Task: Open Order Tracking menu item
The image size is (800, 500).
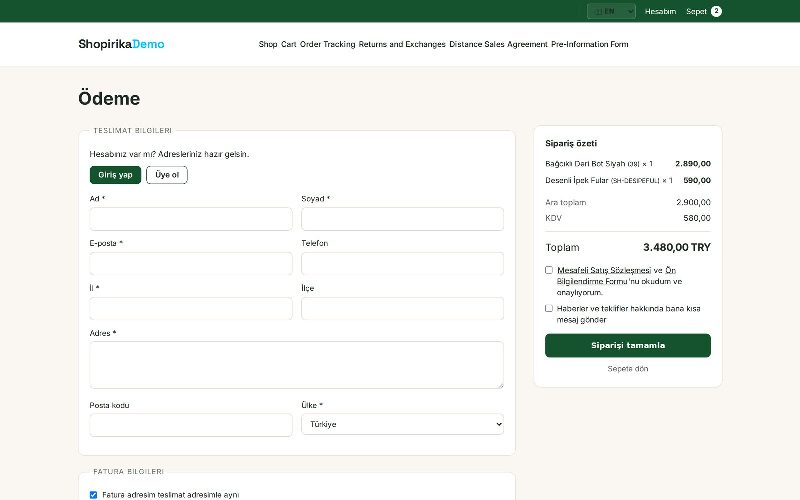Action: coord(328,44)
